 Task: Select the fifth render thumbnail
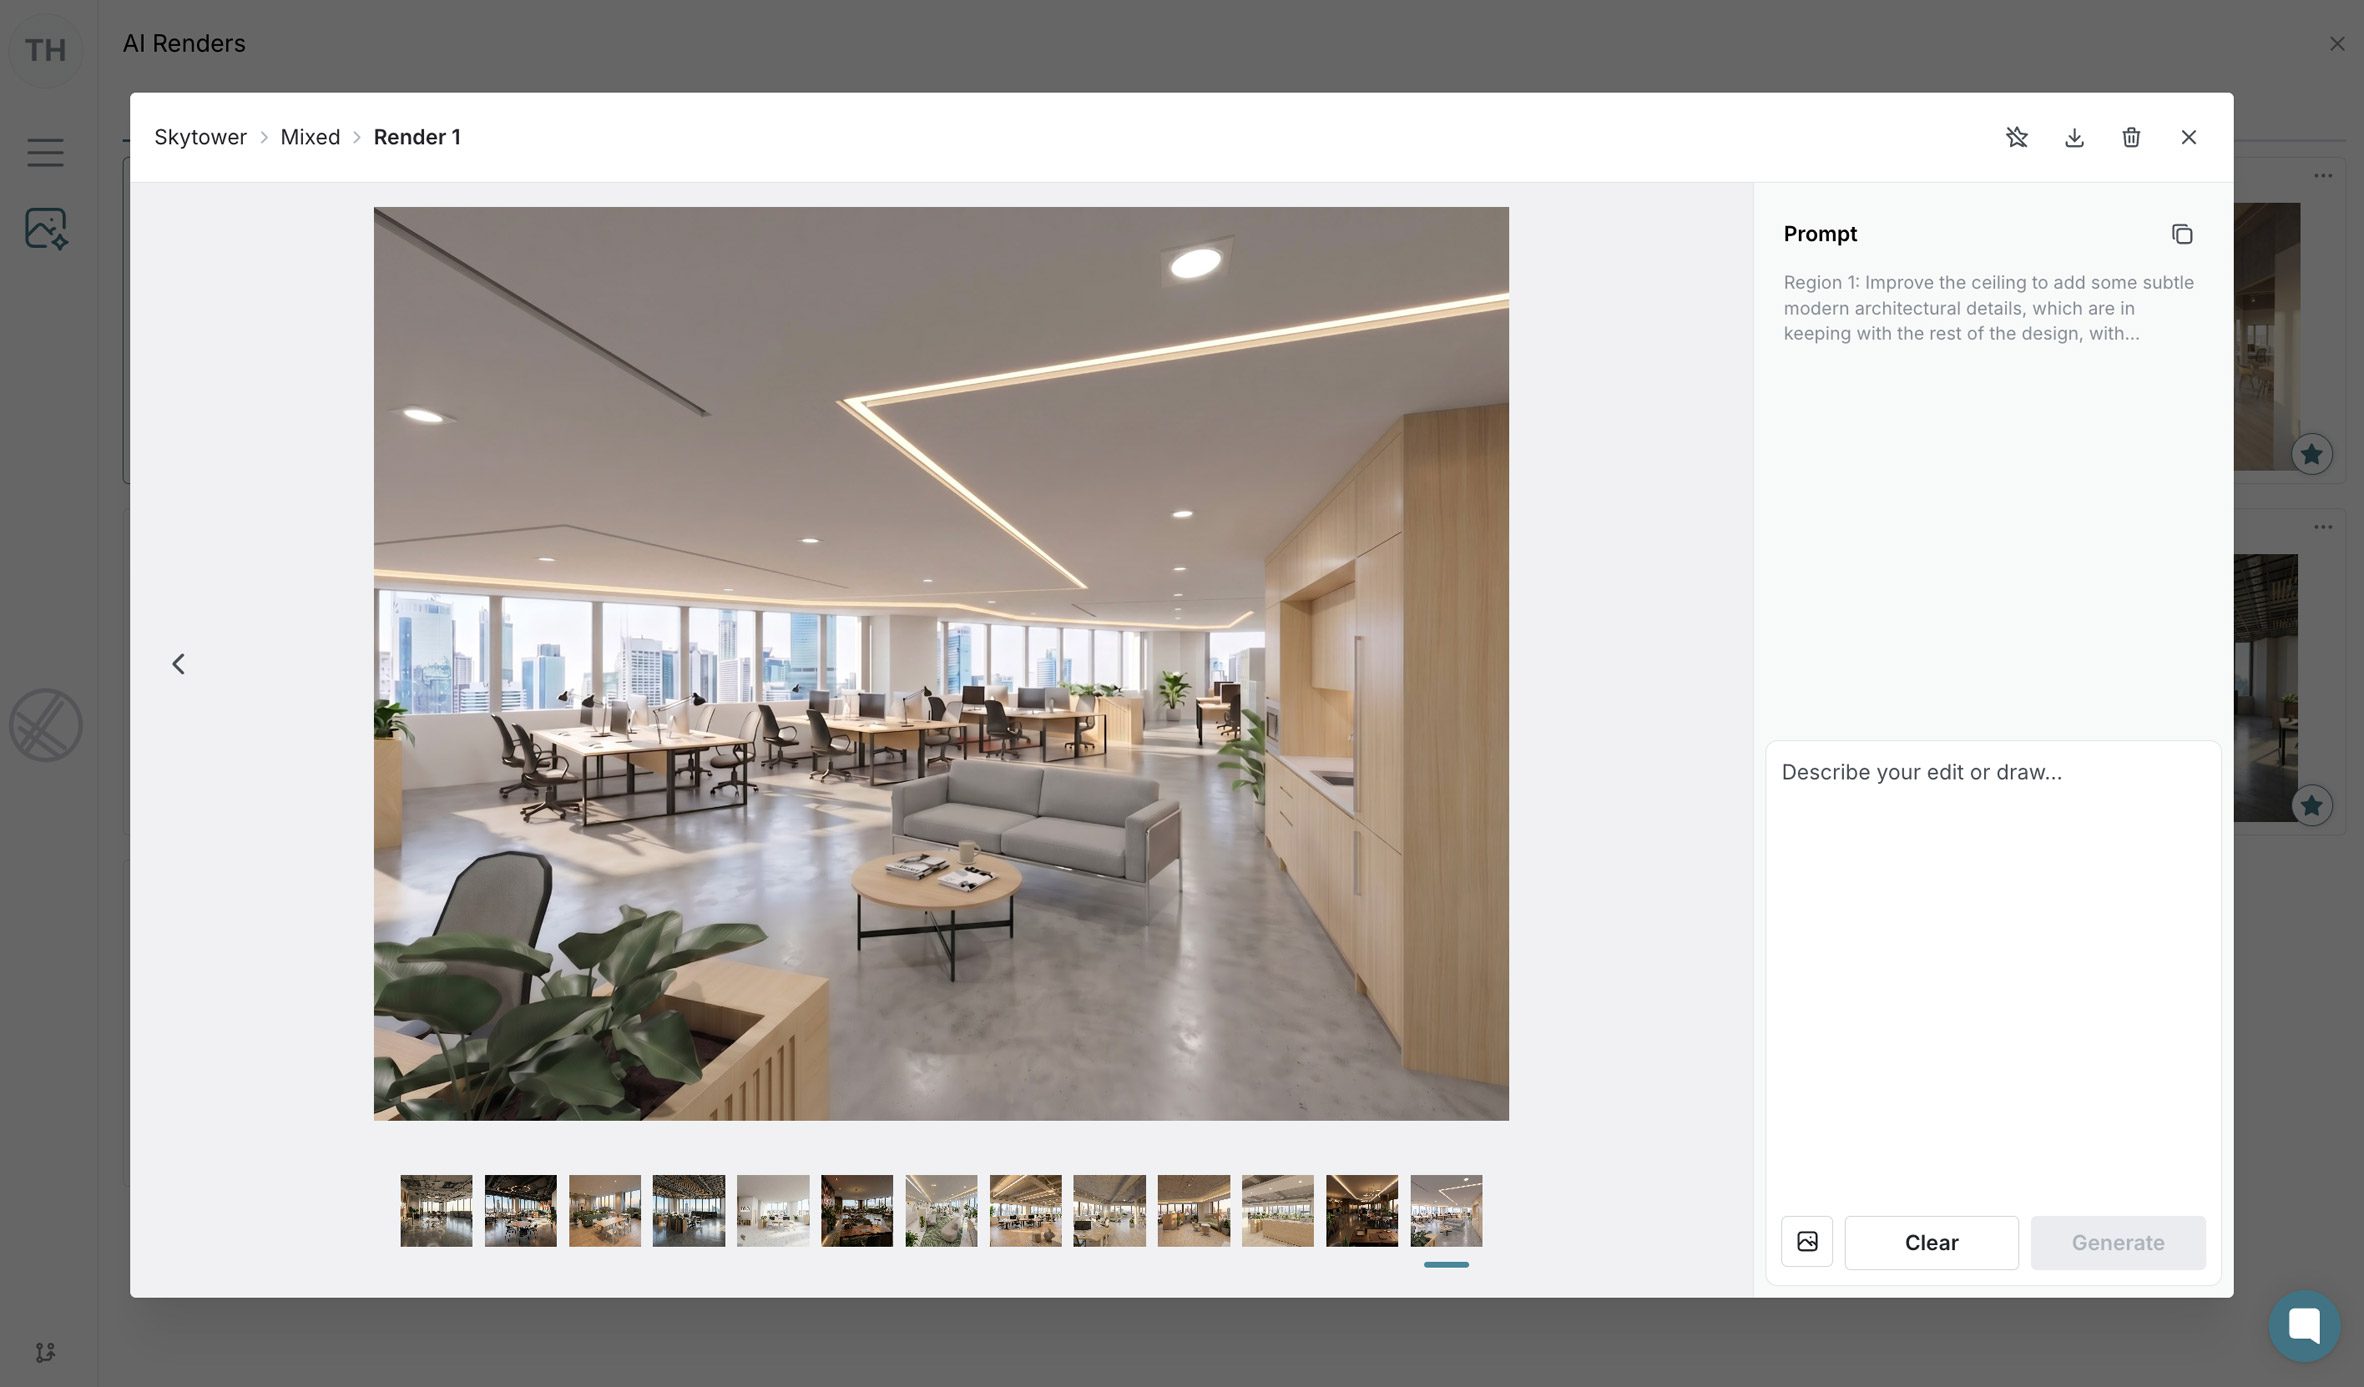point(773,1210)
